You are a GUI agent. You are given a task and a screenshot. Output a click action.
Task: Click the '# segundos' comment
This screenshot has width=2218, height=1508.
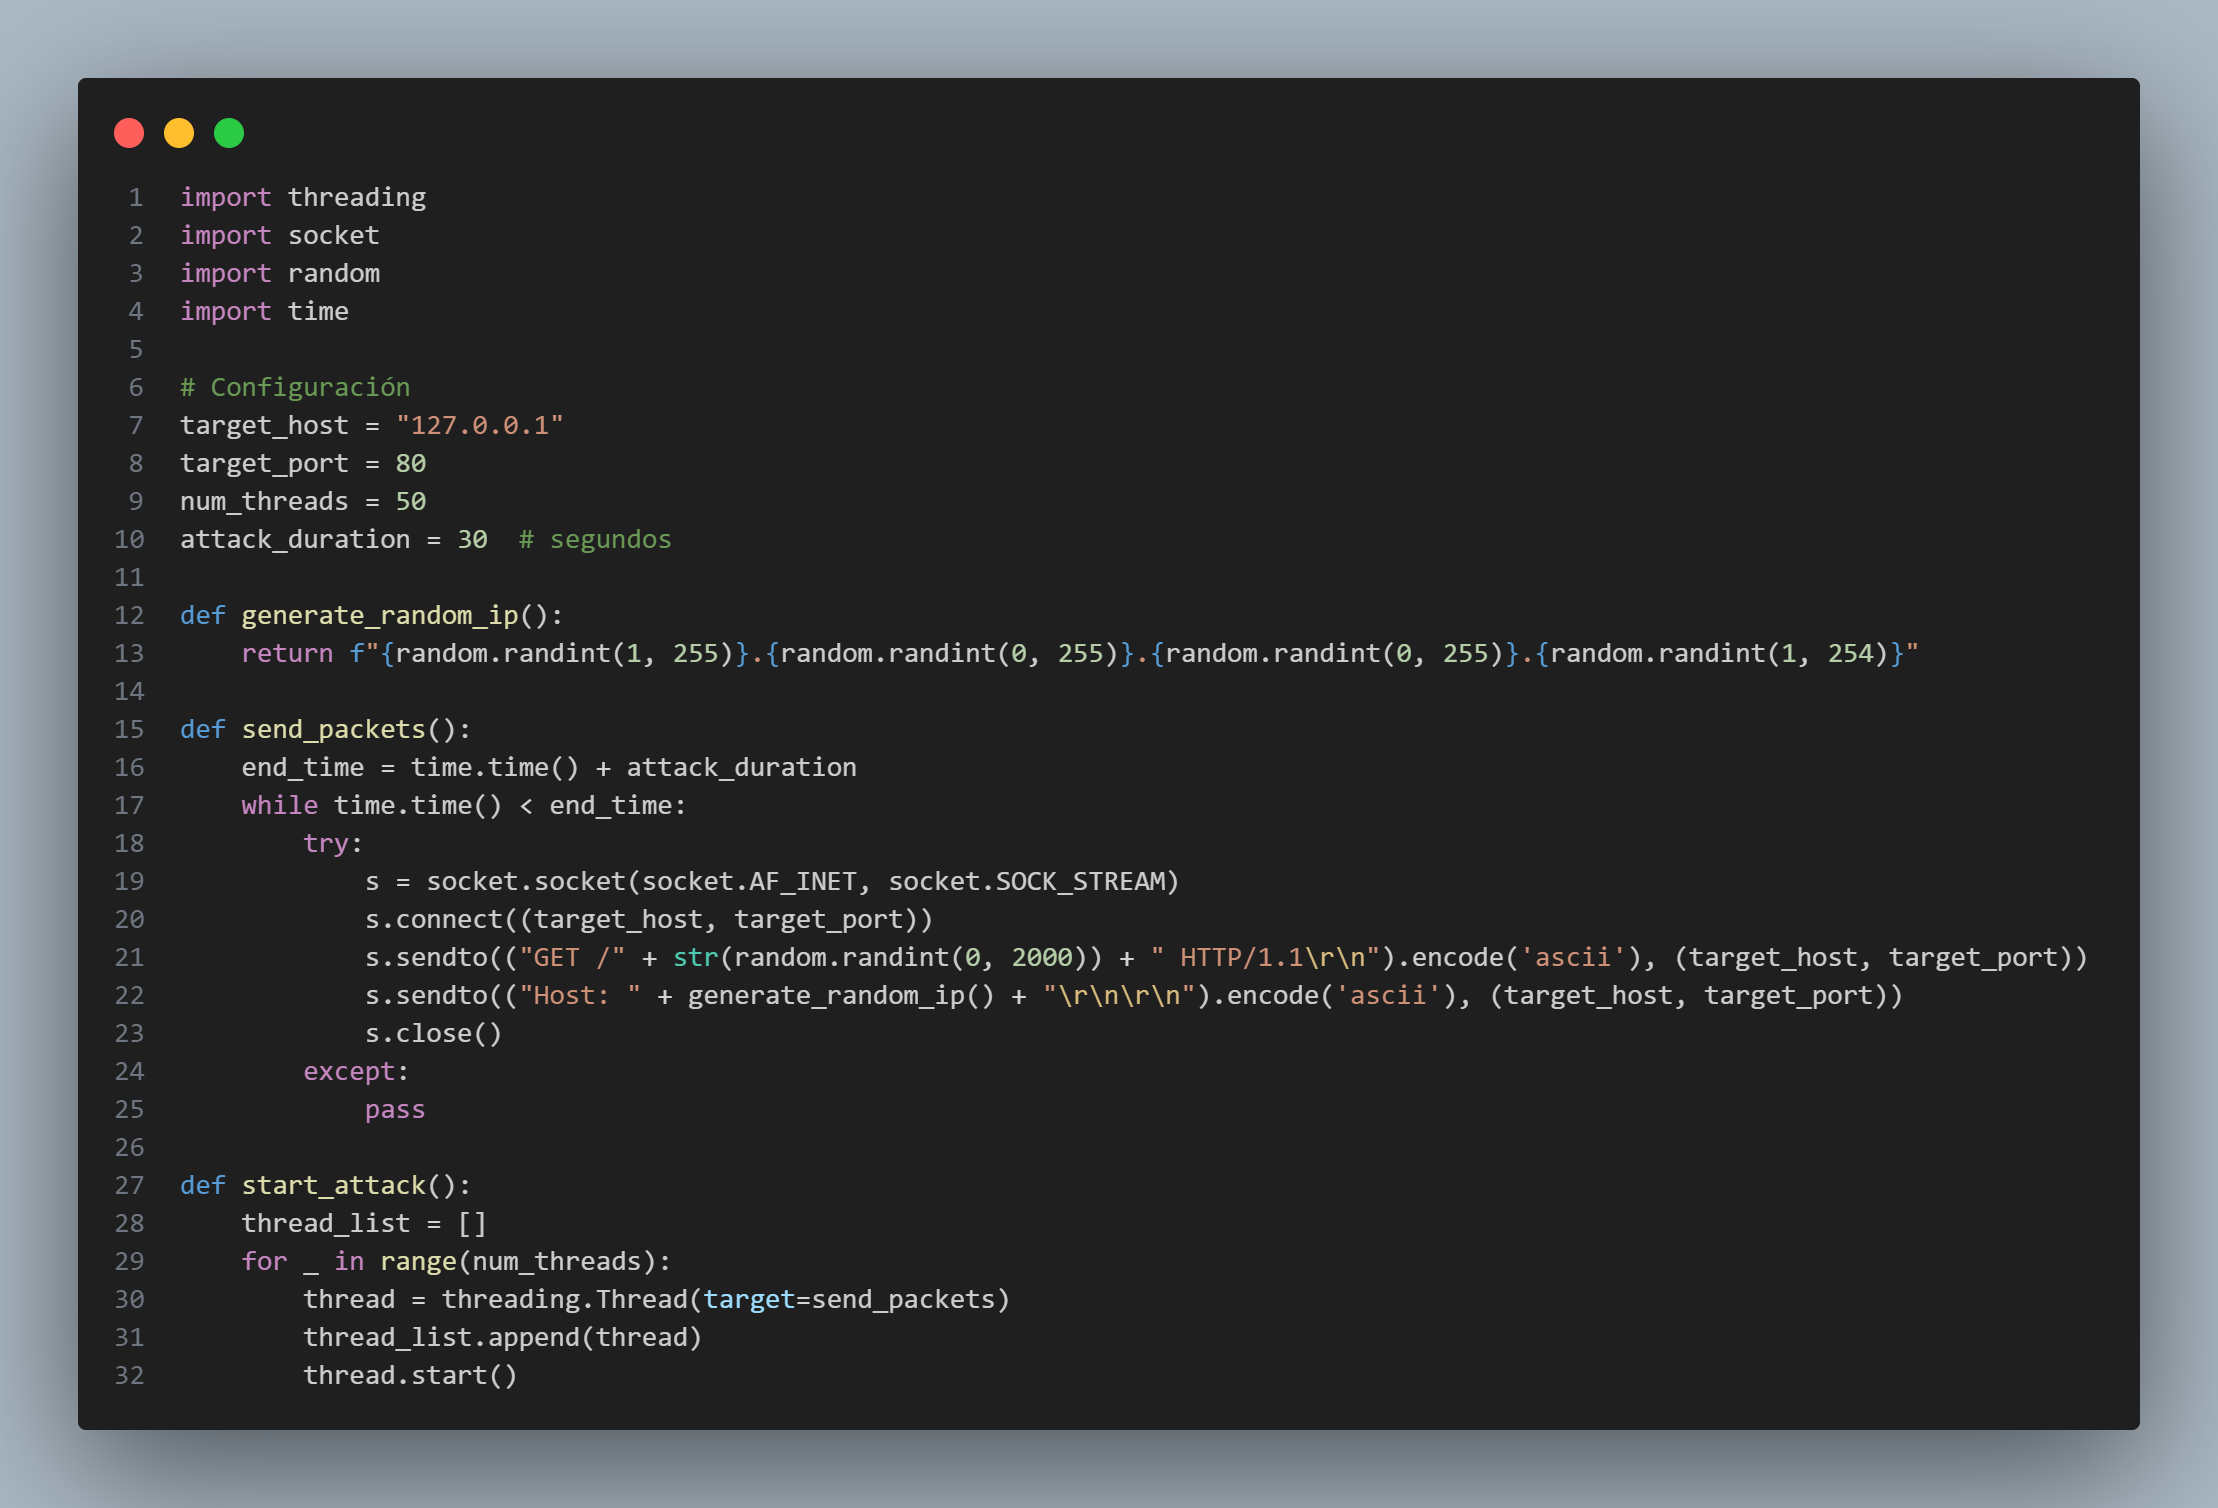[595, 539]
